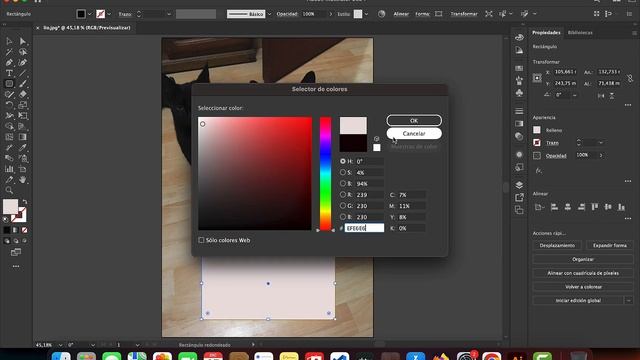Select the Curvature tool

click(x=23, y=62)
